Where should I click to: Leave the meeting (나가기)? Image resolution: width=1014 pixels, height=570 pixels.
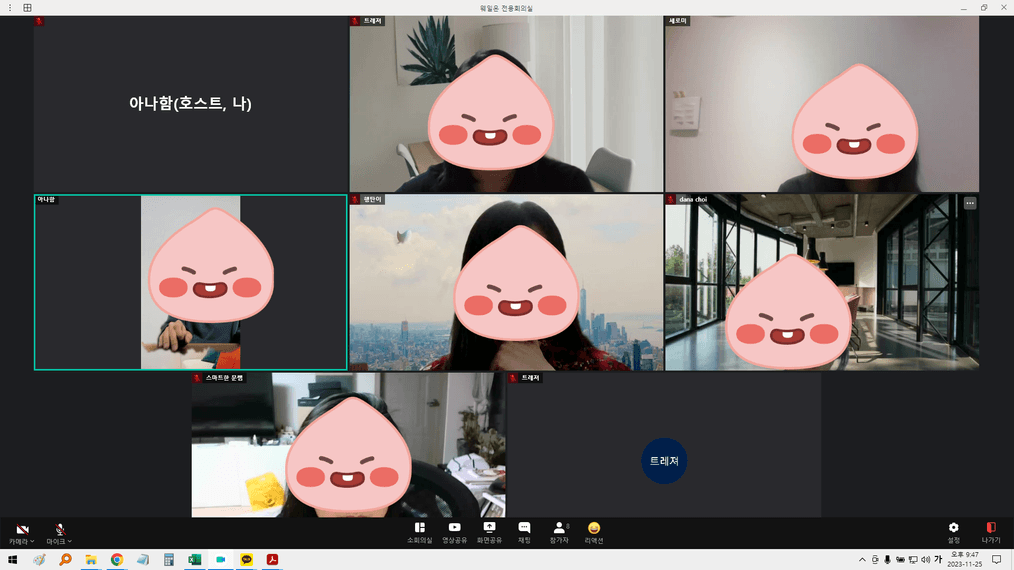(991, 532)
